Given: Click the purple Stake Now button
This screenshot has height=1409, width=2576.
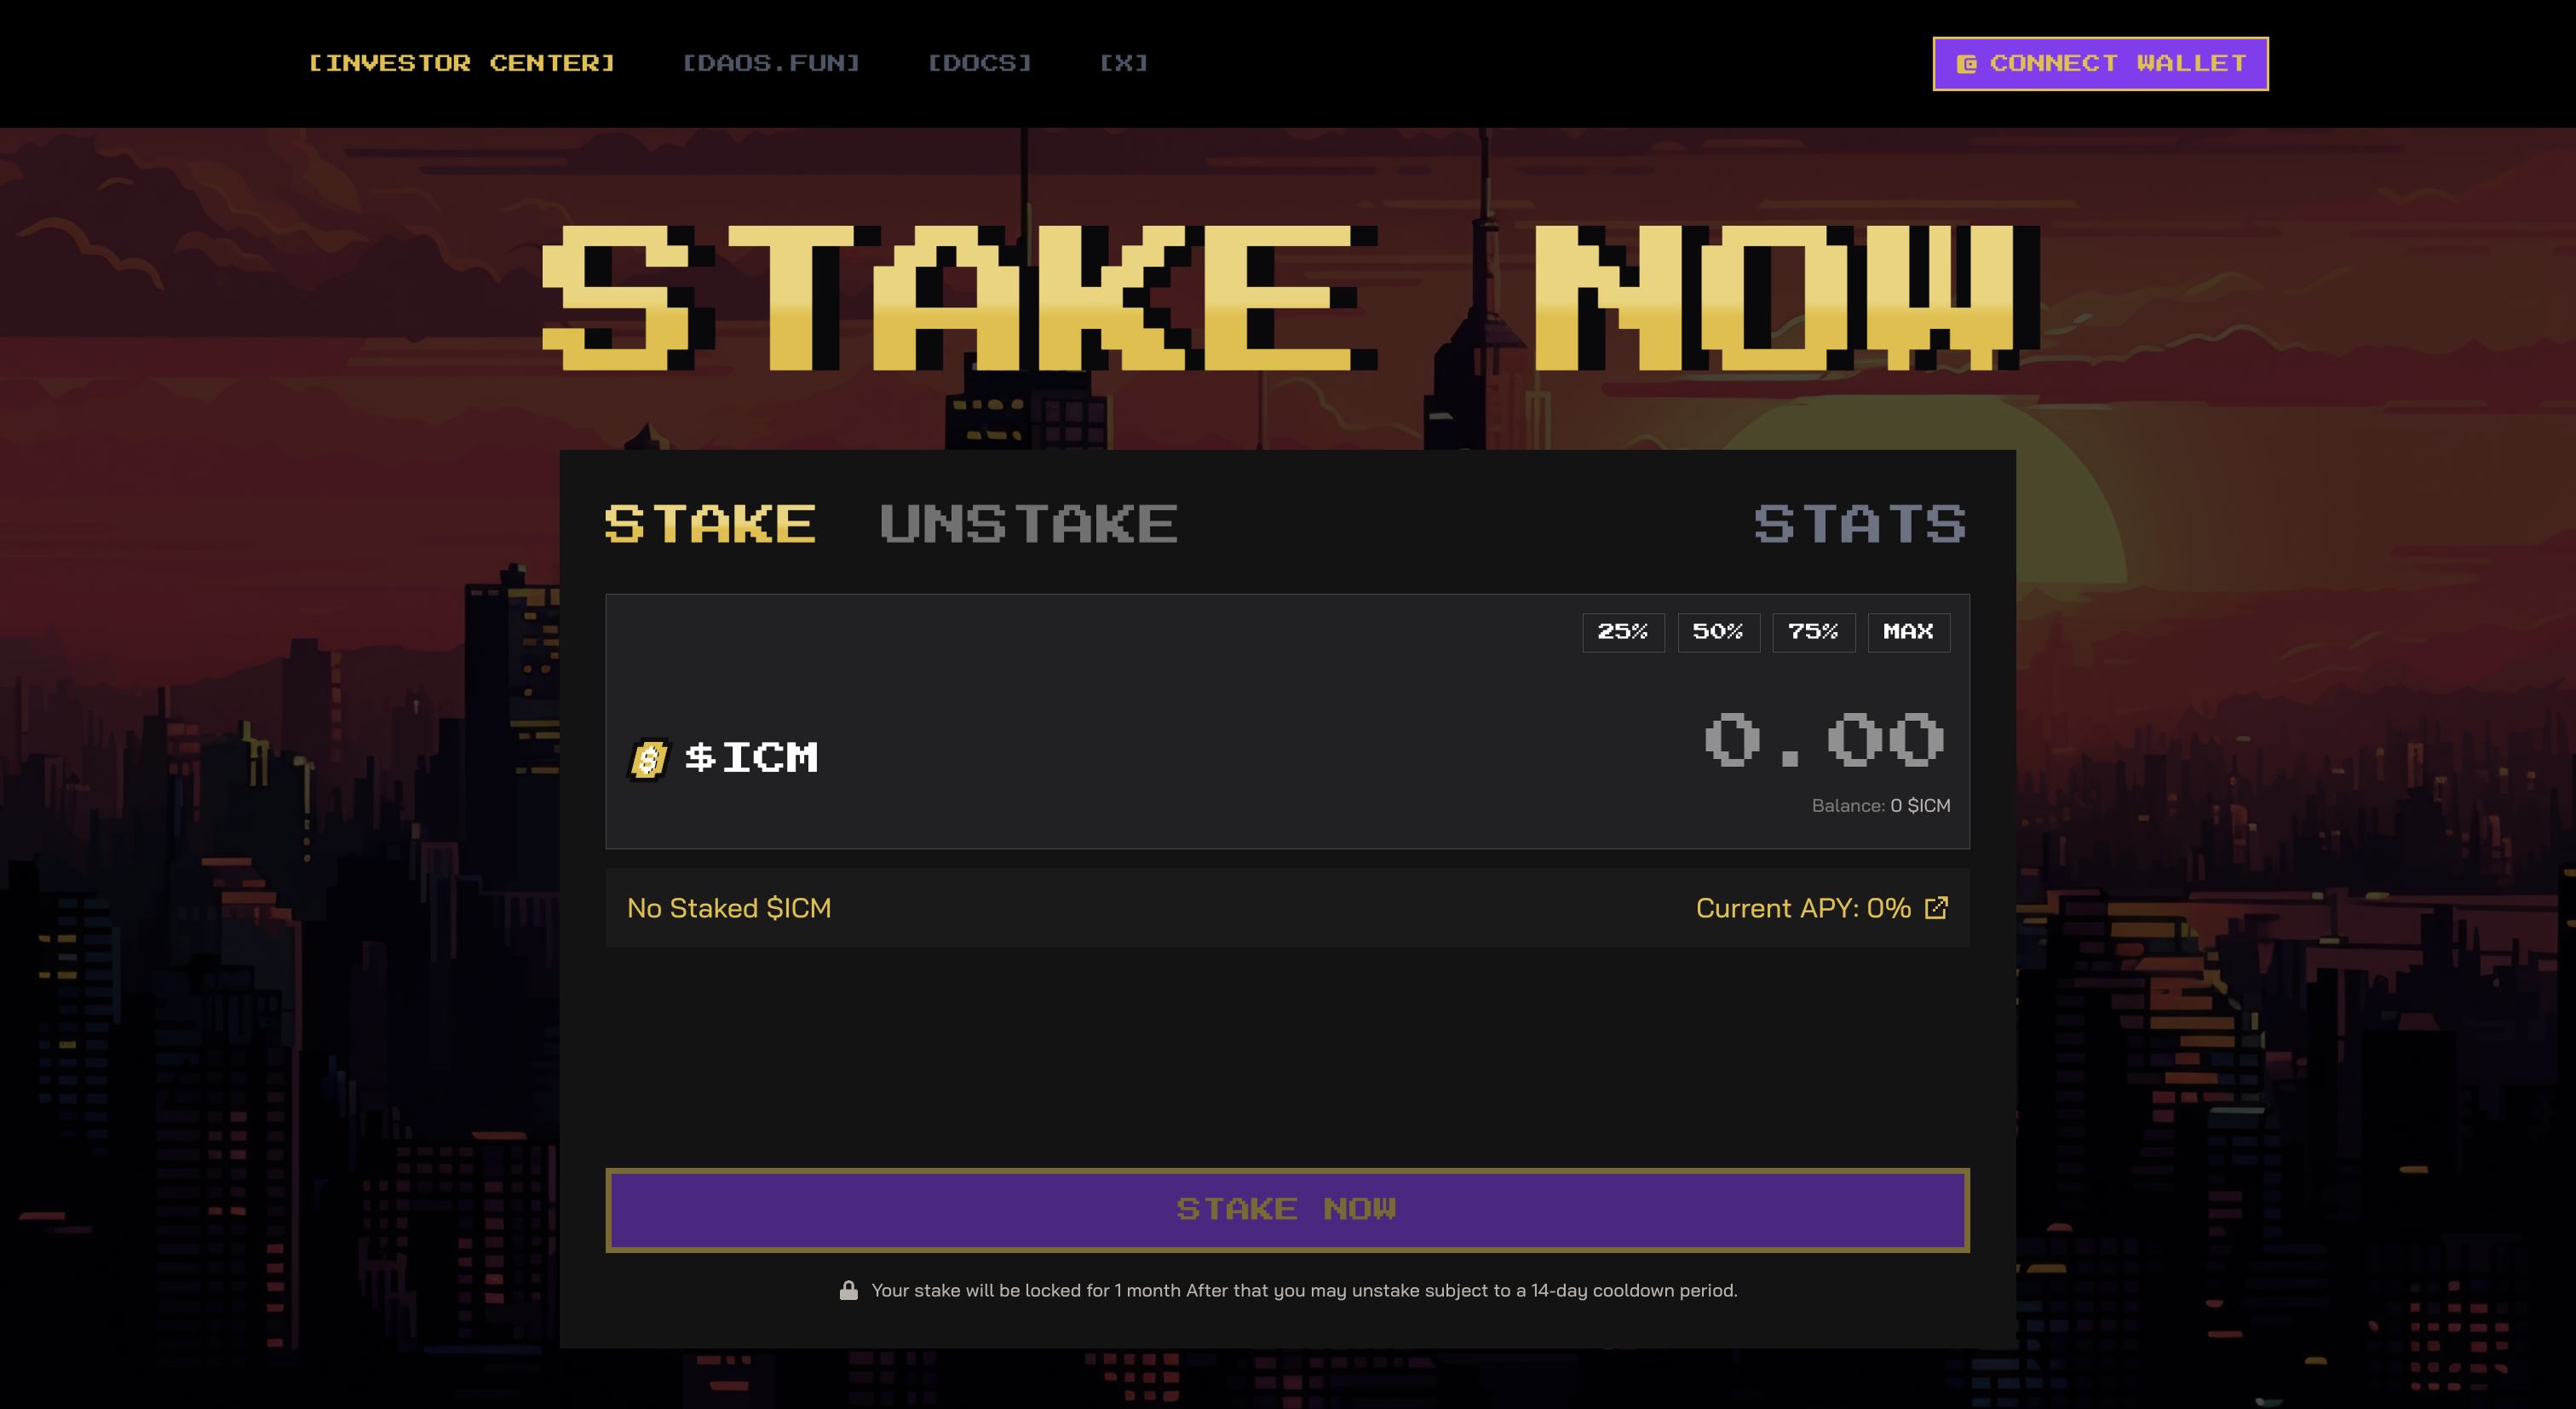Looking at the screenshot, I should click(1287, 1210).
